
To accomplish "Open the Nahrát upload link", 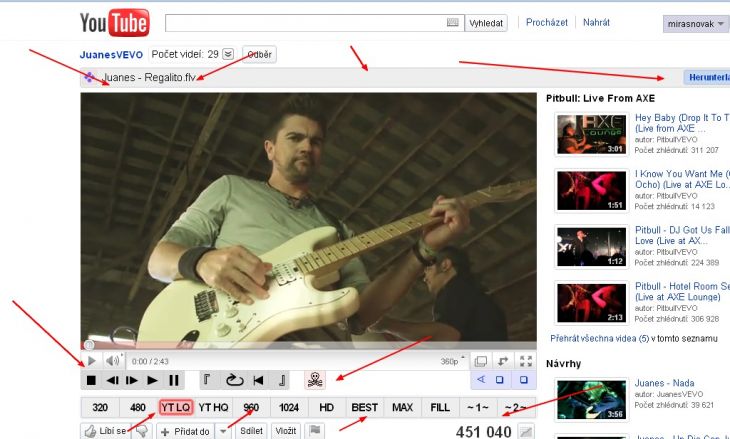I will pos(596,22).
